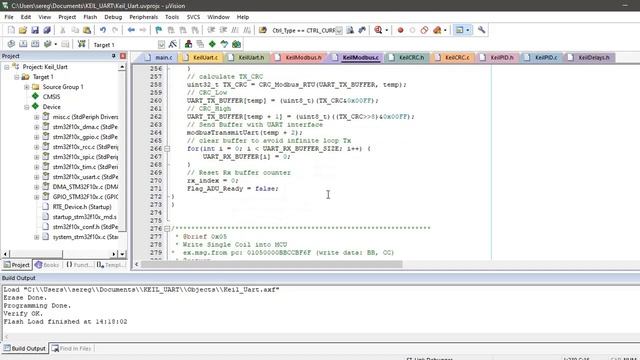Toggle enable/disable breakpoint hollow circle icon

click(x=412, y=30)
